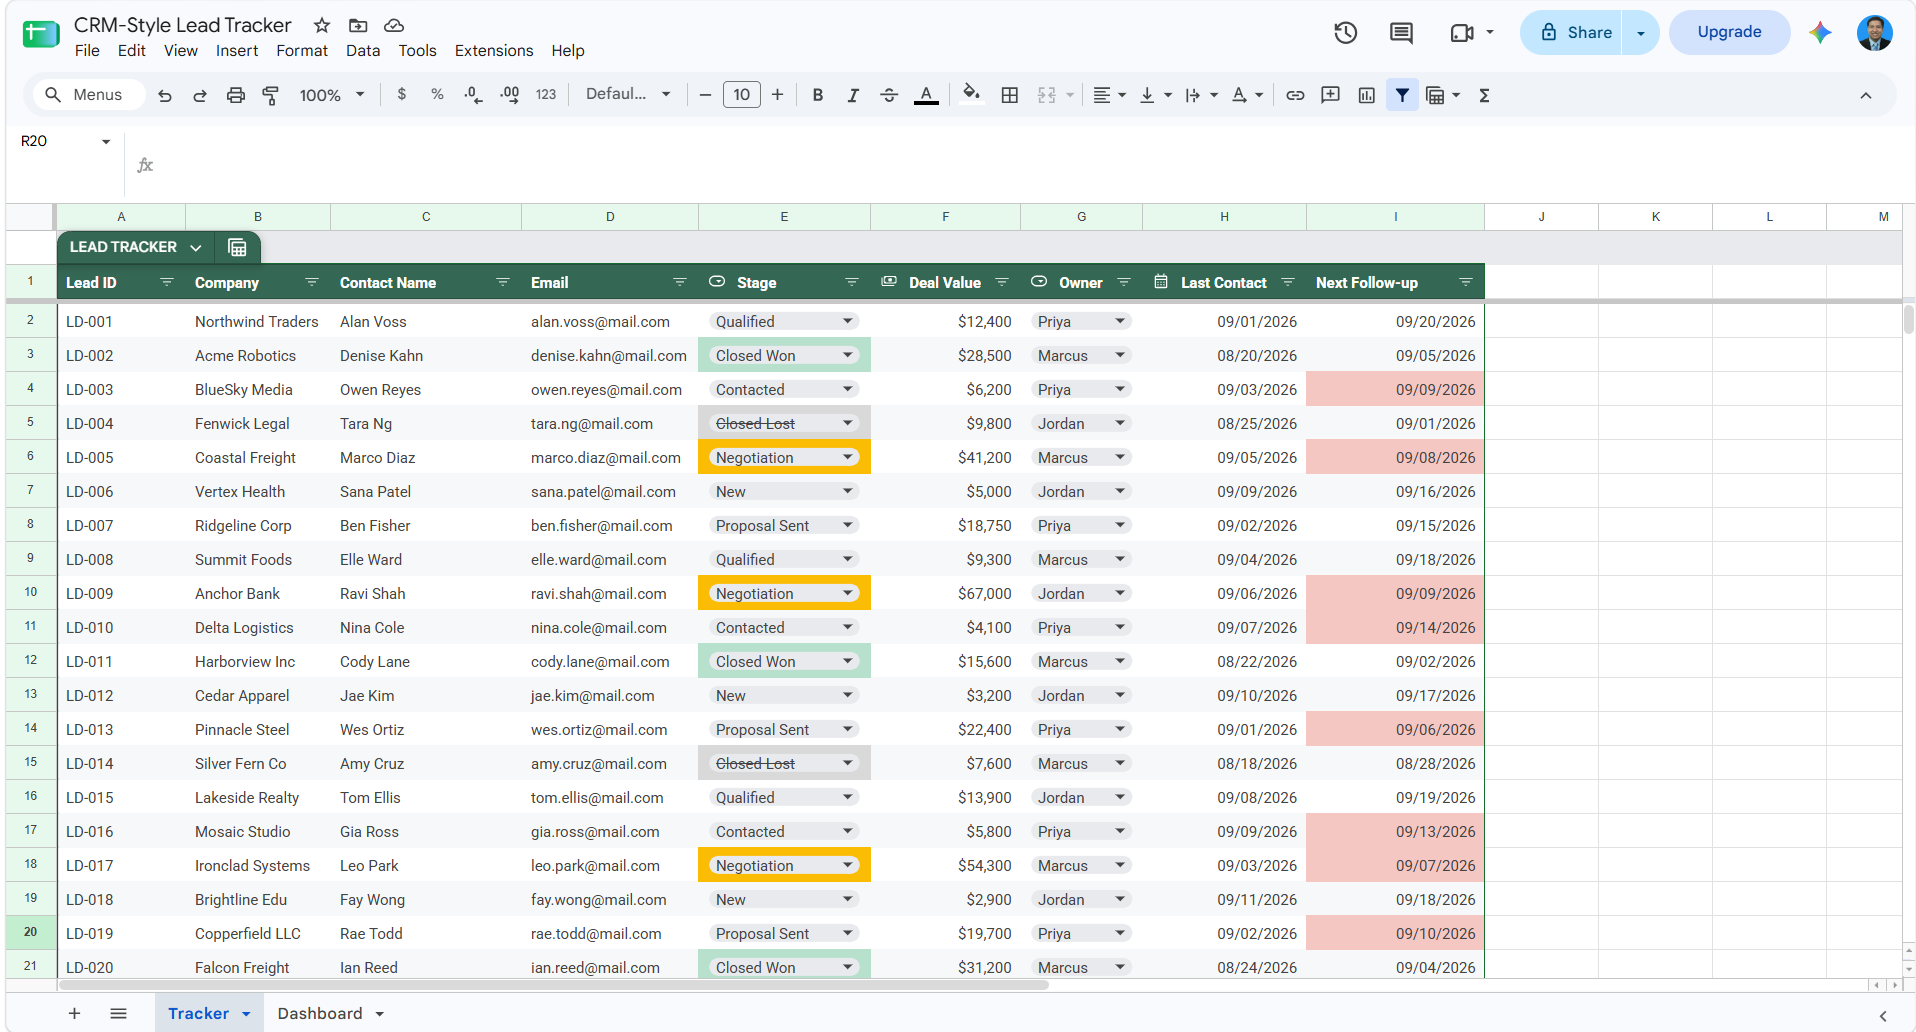1916x1032 pixels.
Task: Open the text color picker
Action: point(926,95)
